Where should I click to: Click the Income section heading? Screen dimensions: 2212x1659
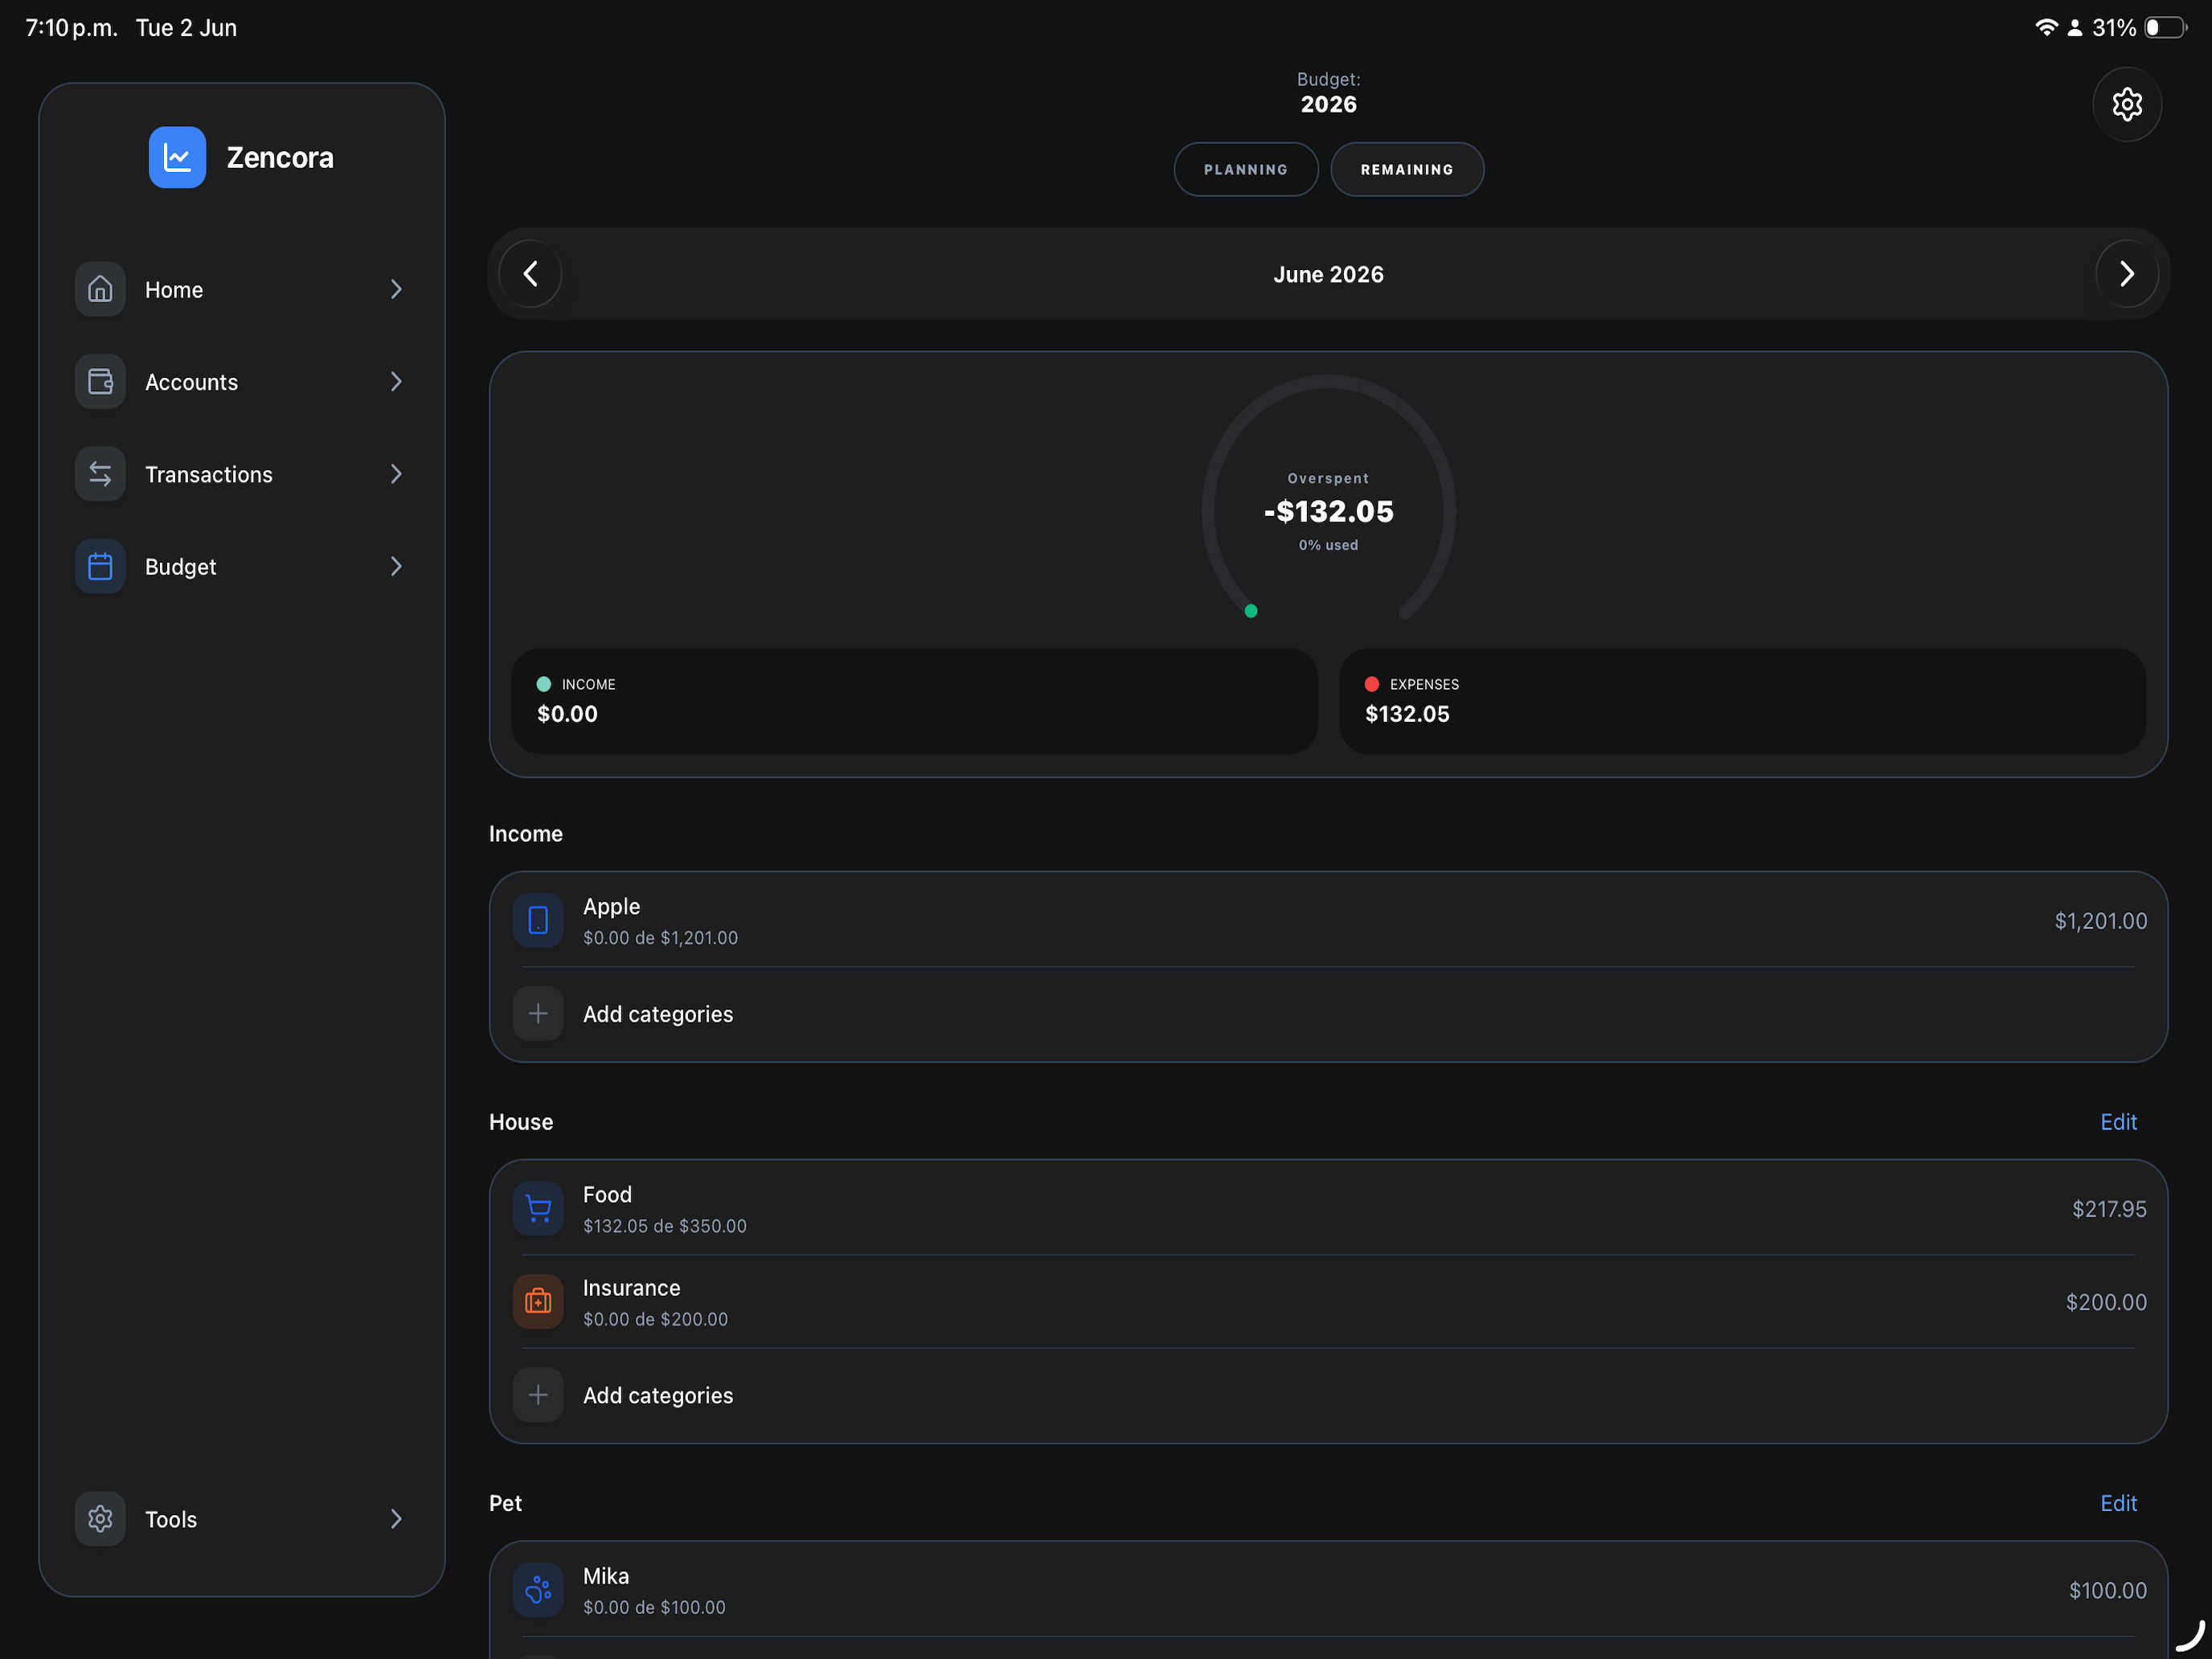point(526,834)
